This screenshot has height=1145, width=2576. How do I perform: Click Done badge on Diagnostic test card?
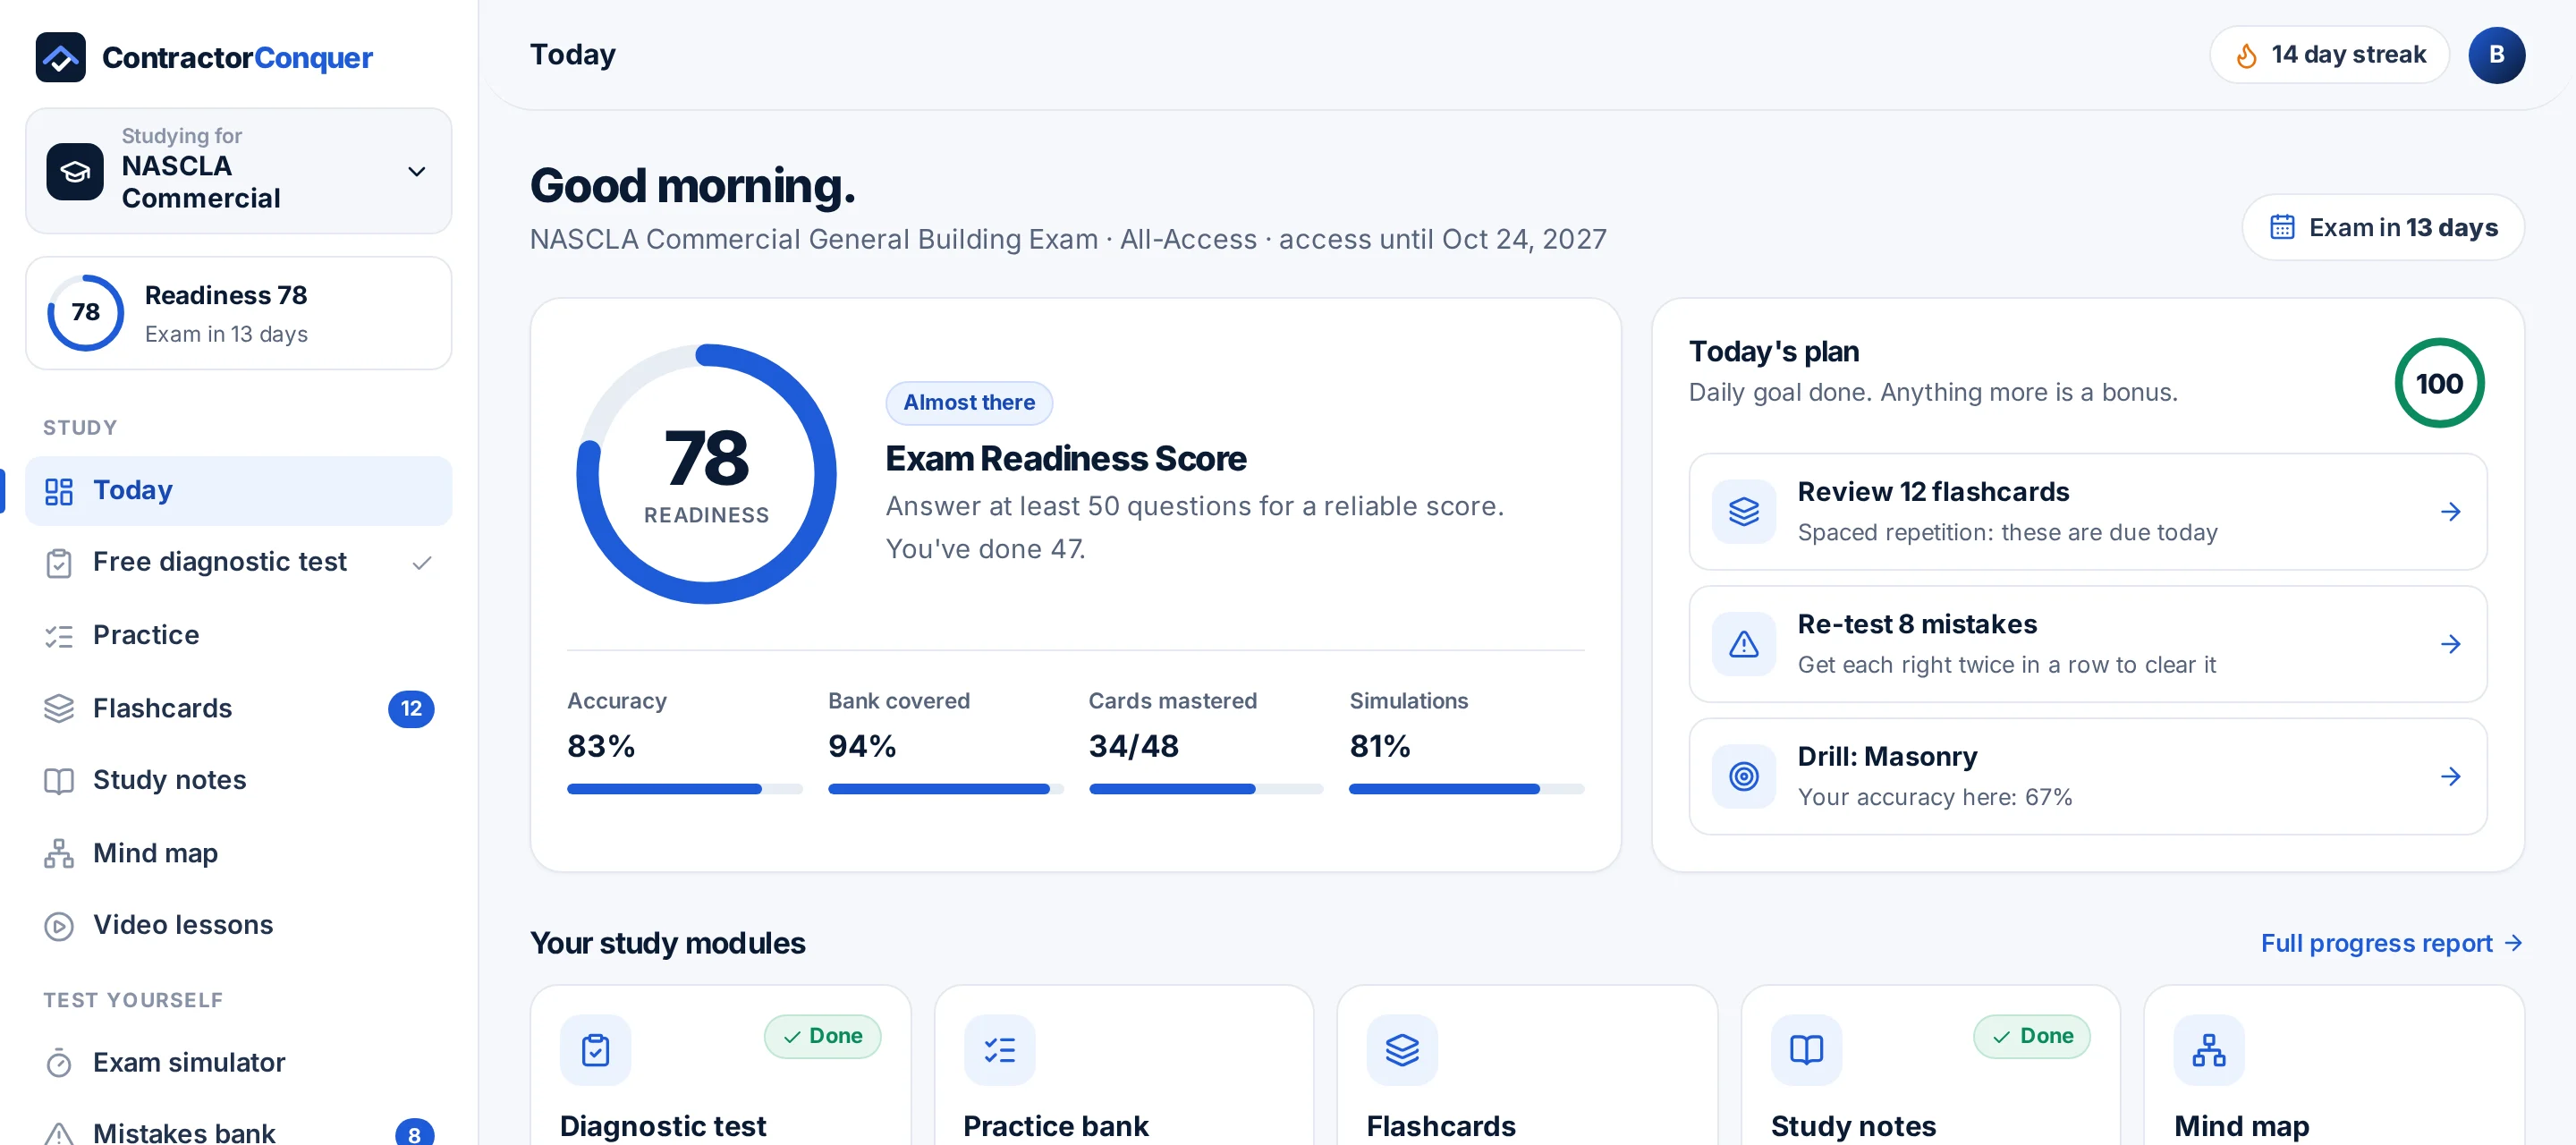[x=822, y=1036]
